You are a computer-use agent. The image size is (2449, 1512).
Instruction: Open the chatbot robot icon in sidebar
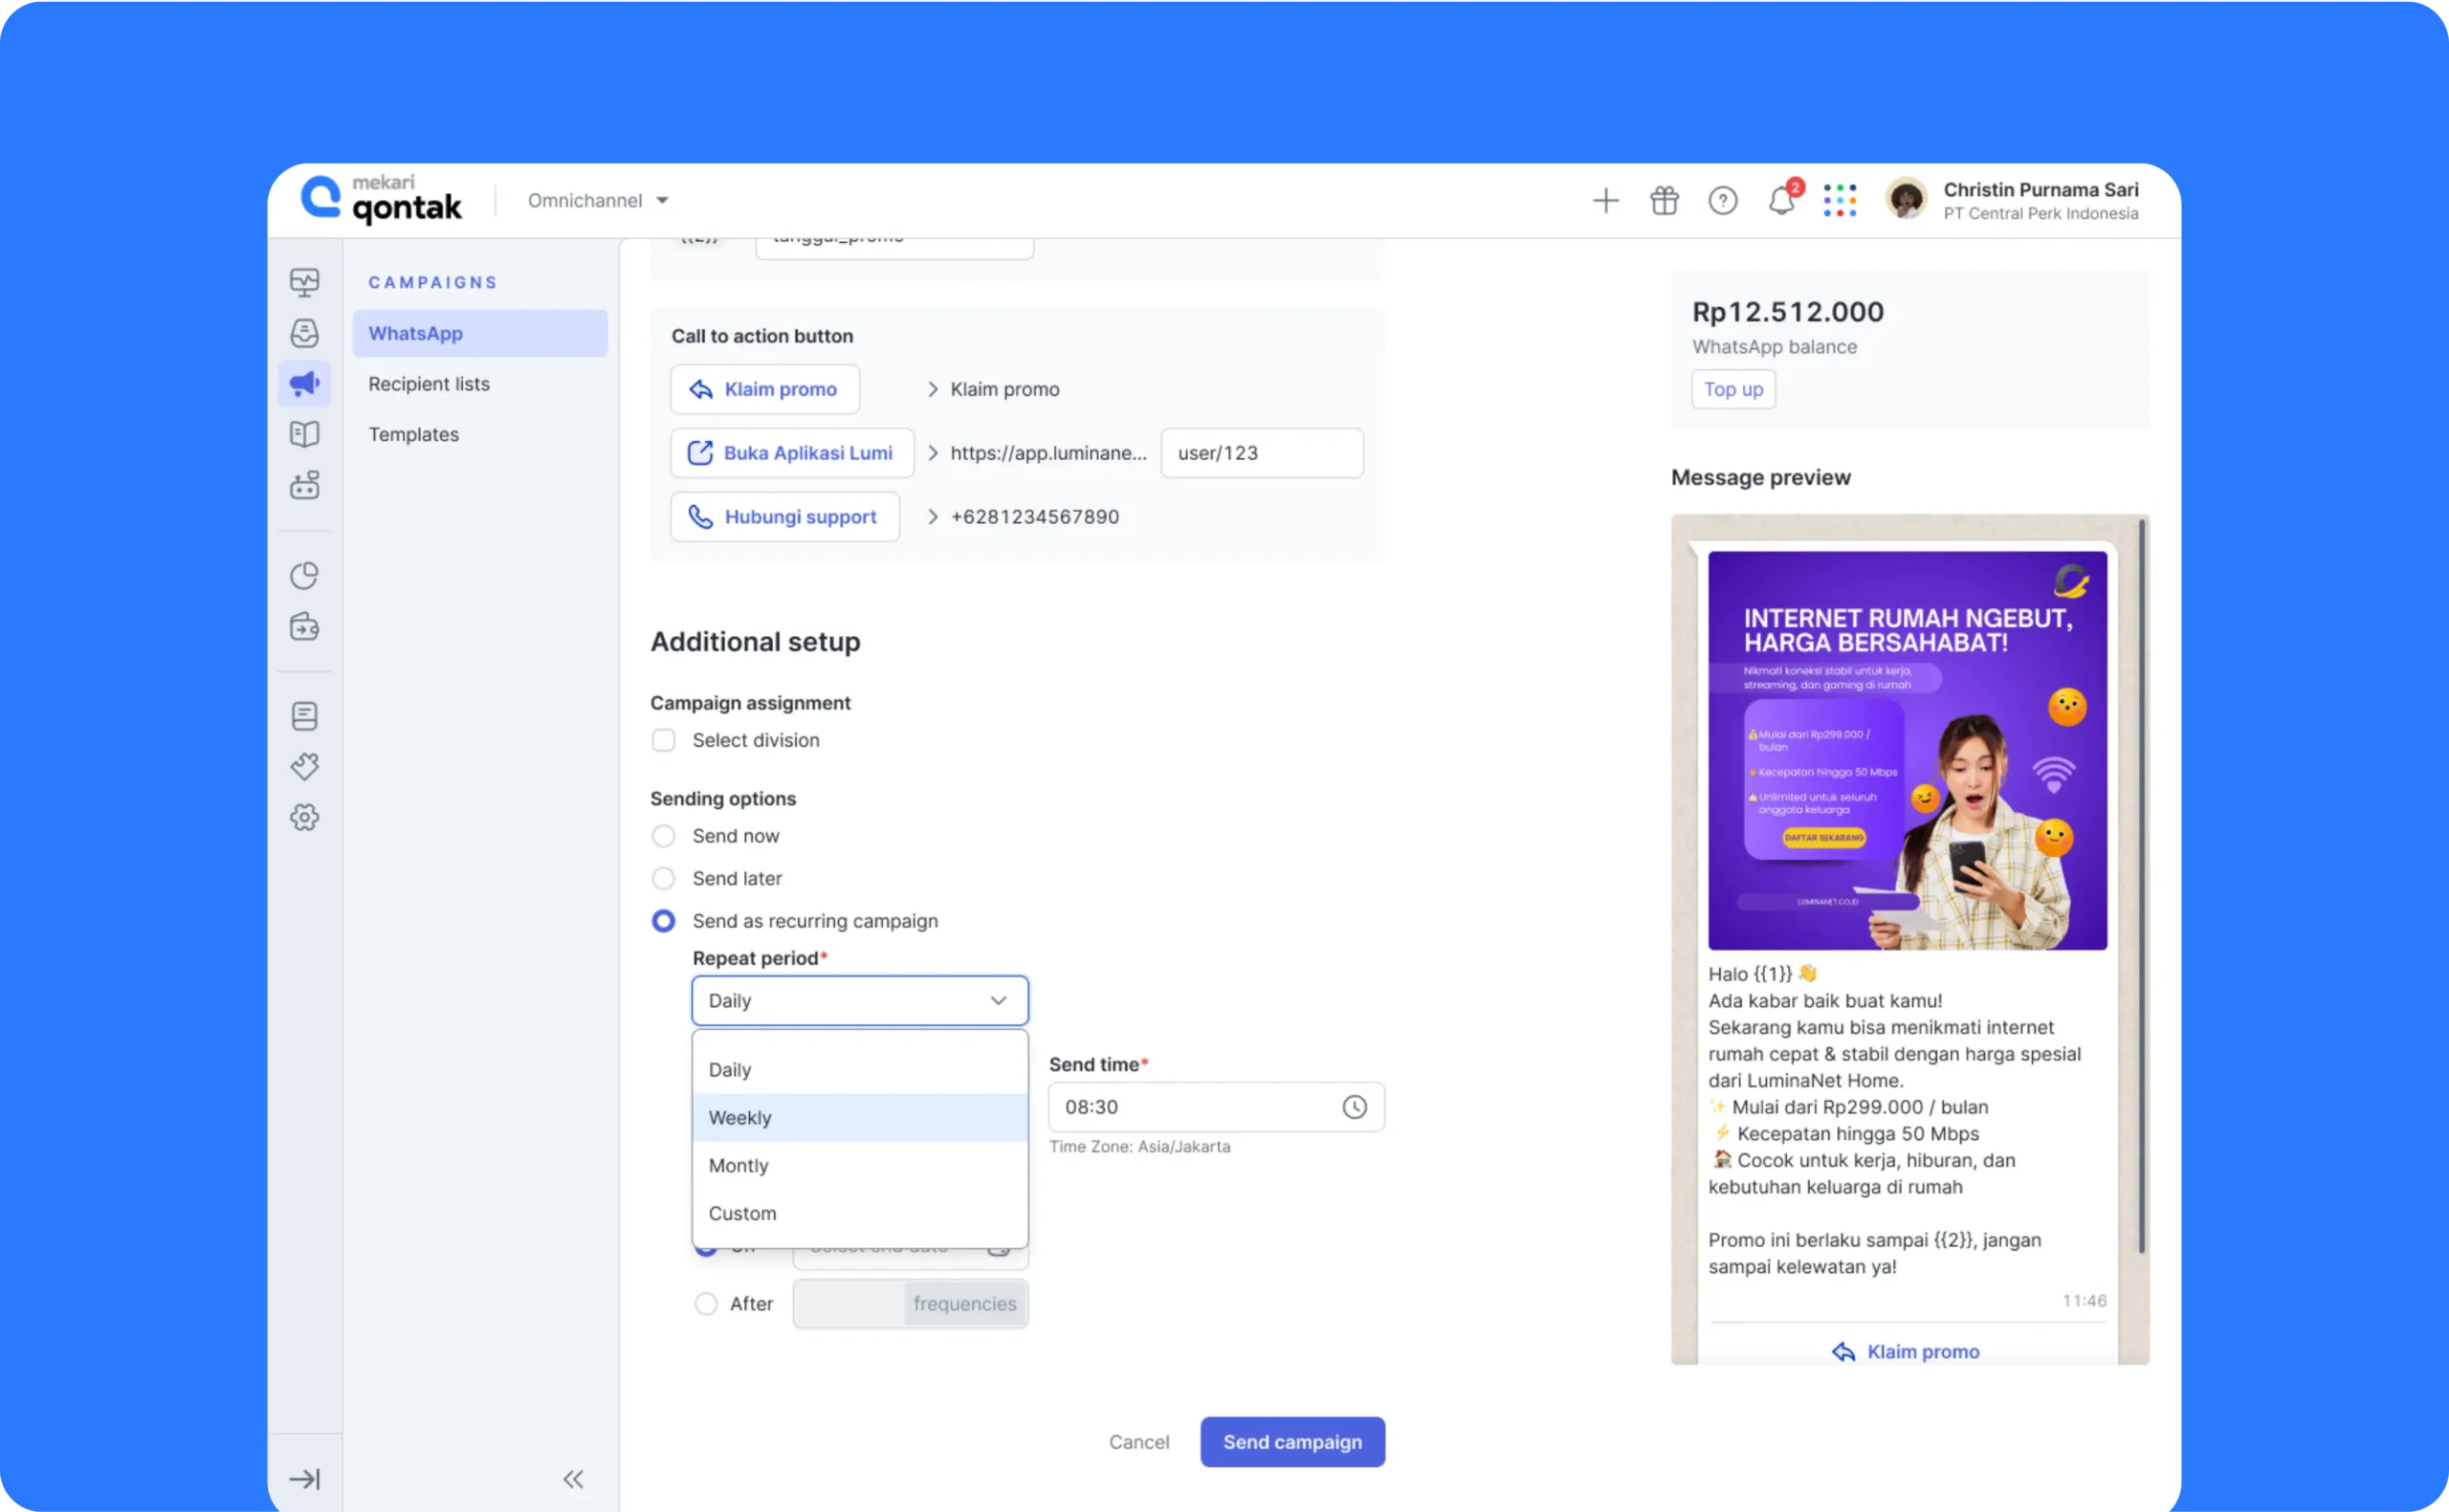pos(304,485)
